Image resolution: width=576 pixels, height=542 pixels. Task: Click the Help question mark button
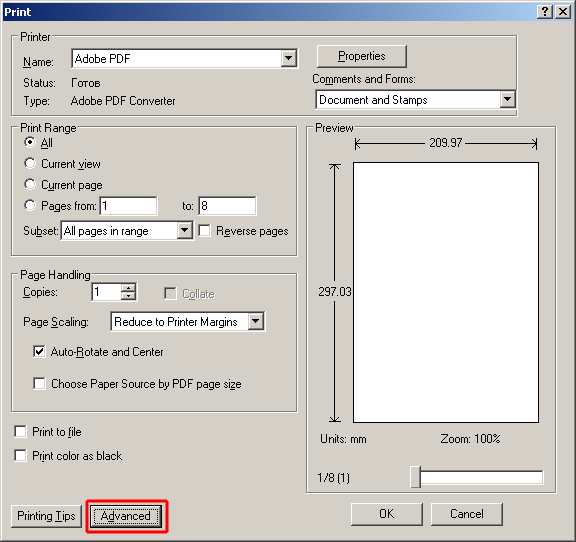pos(545,12)
